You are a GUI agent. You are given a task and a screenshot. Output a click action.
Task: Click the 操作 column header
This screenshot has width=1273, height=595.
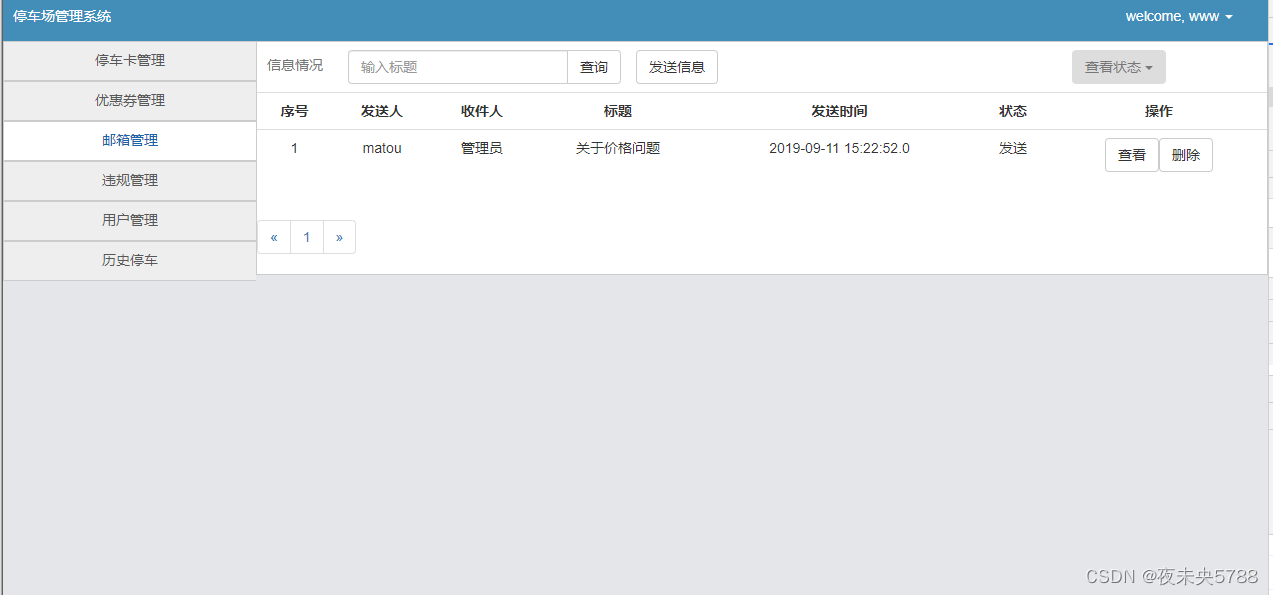pos(1159,111)
